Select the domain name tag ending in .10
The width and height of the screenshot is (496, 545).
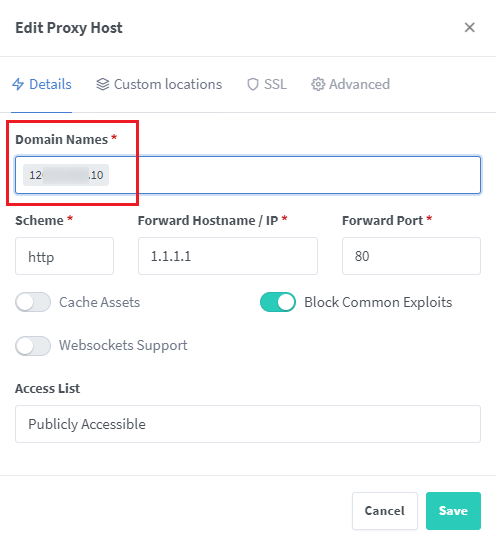[66, 175]
